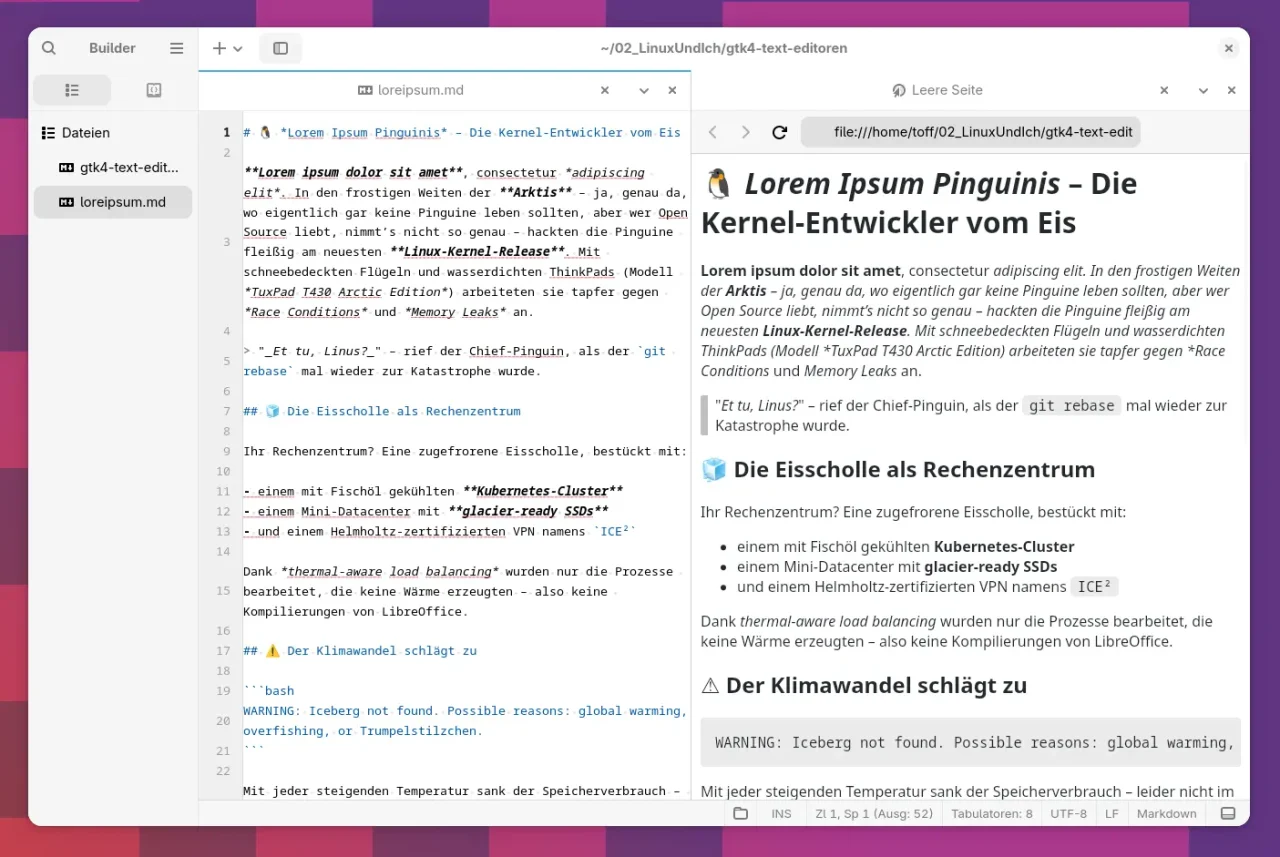Viewport: 1280px width, 857px height.
Task: Click the folder icon in status bar
Action: click(x=740, y=813)
